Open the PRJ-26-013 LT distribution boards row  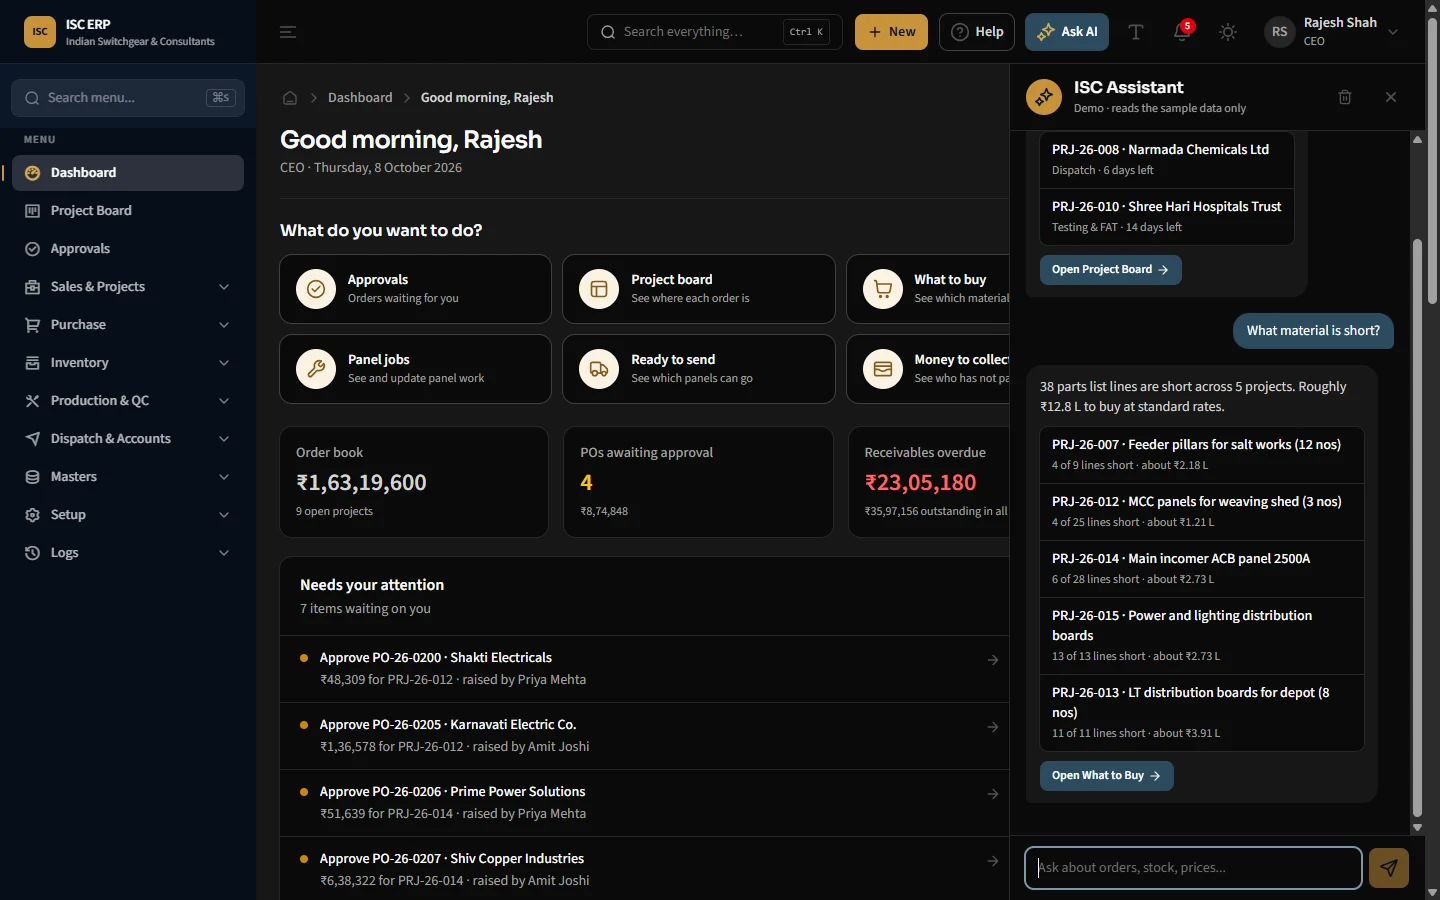point(1202,713)
